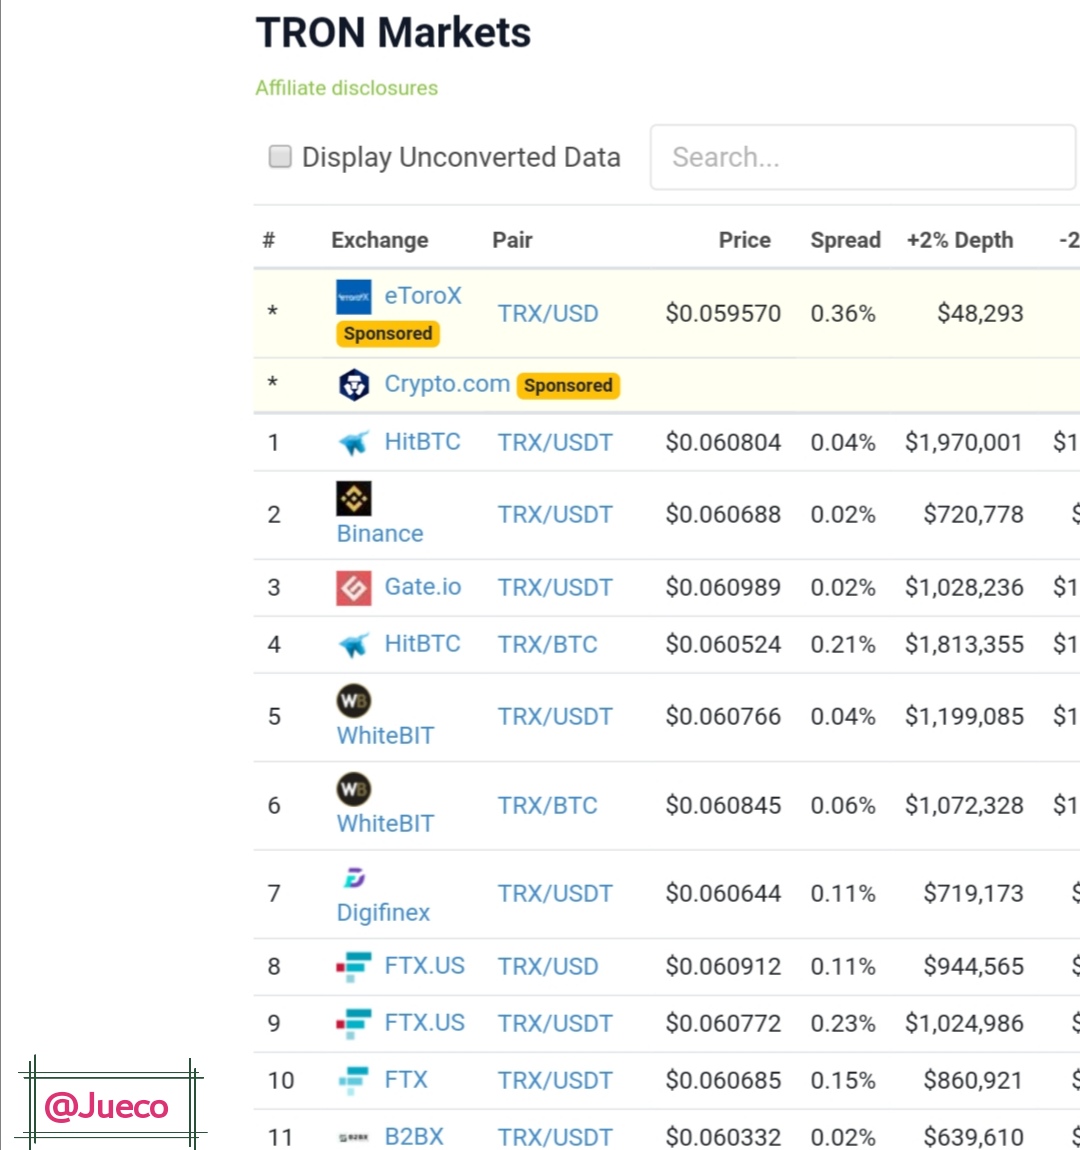This screenshot has width=1080, height=1150.
Task: Sort by the Price column header
Action: coord(744,240)
